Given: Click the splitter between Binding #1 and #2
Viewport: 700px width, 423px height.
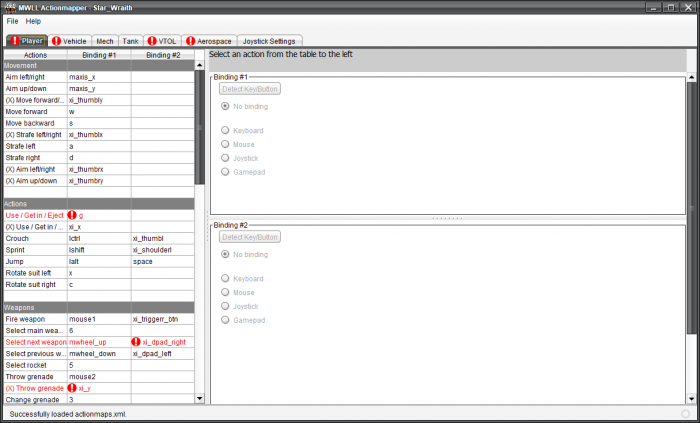Looking at the screenshot, I should (446, 217).
